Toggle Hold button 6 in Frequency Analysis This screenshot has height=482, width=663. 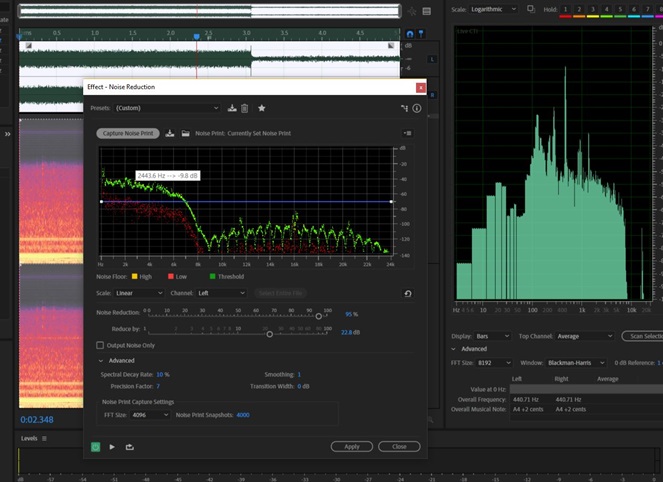pyautogui.click(x=634, y=9)
